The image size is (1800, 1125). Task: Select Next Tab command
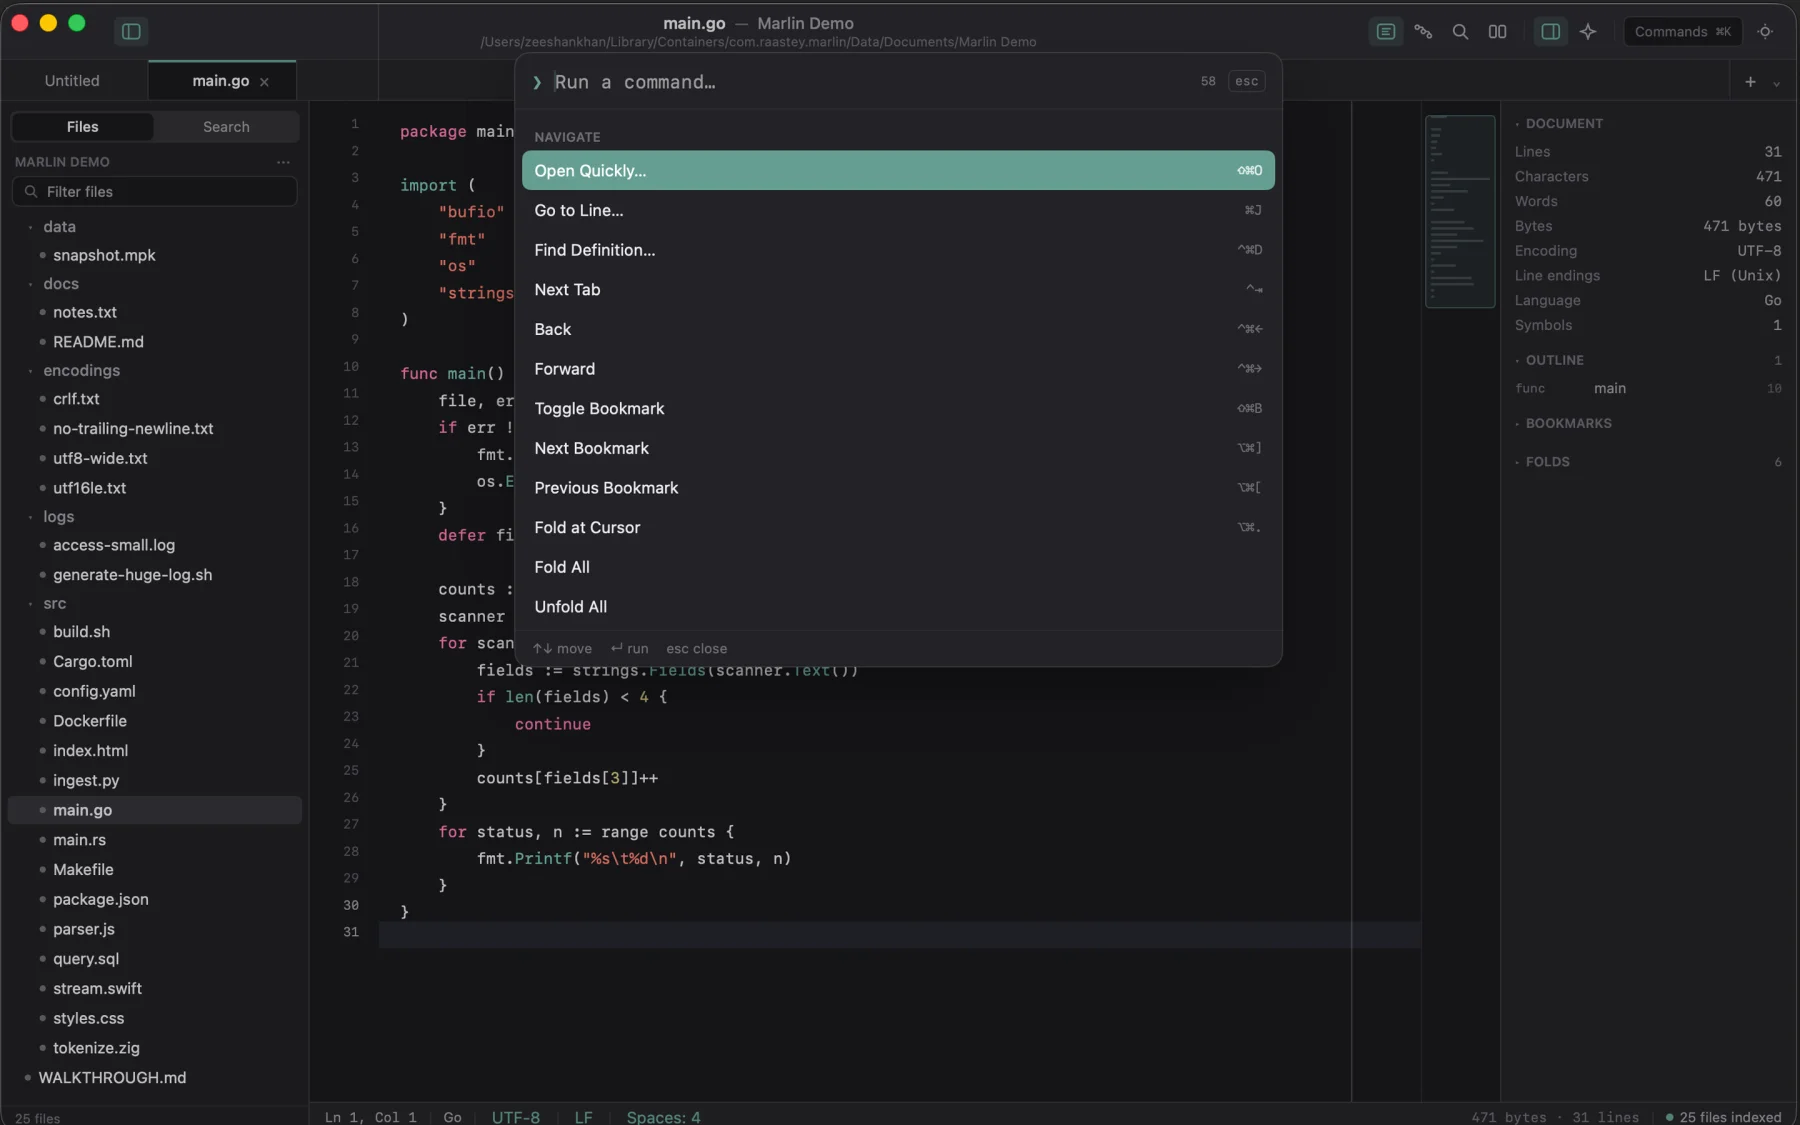pyautogui.click(x=898, y=290)
